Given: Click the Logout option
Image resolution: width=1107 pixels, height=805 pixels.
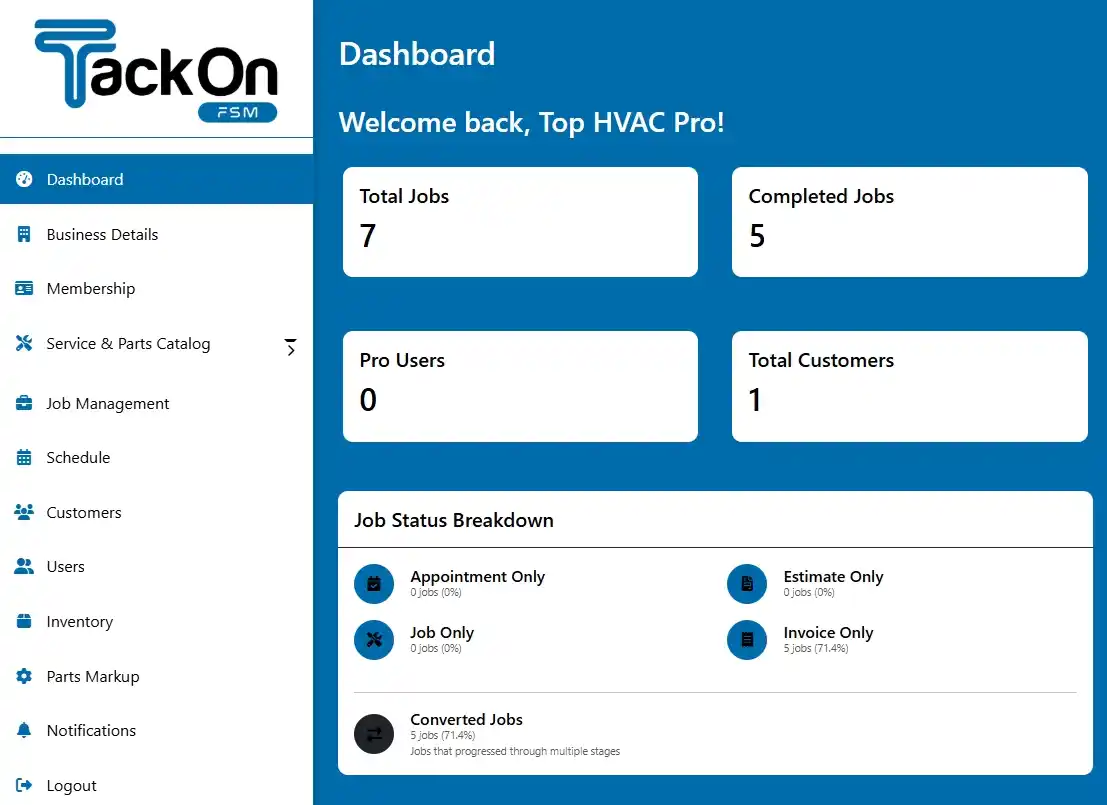Looking at the screenshot, I should click(70, 785).
